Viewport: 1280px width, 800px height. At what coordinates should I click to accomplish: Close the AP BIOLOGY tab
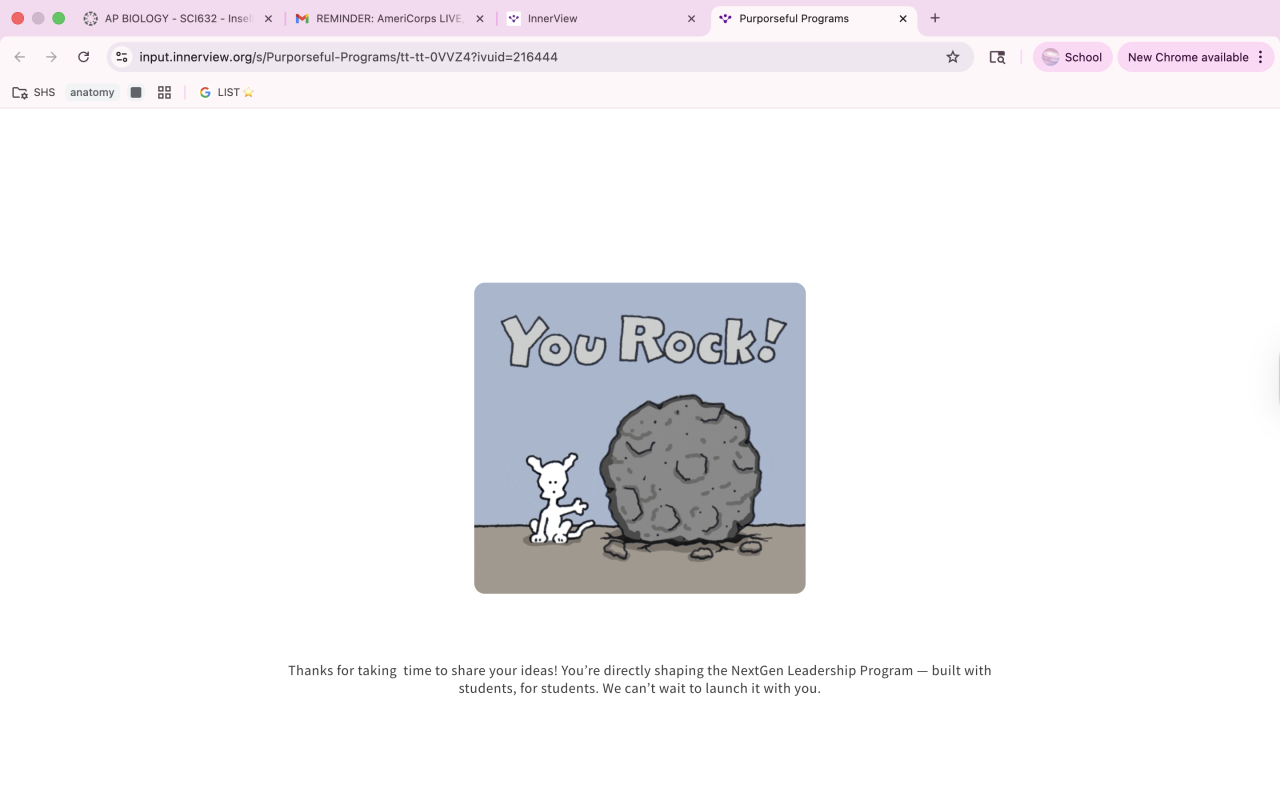pyautogui.click(x=268, y=18)
